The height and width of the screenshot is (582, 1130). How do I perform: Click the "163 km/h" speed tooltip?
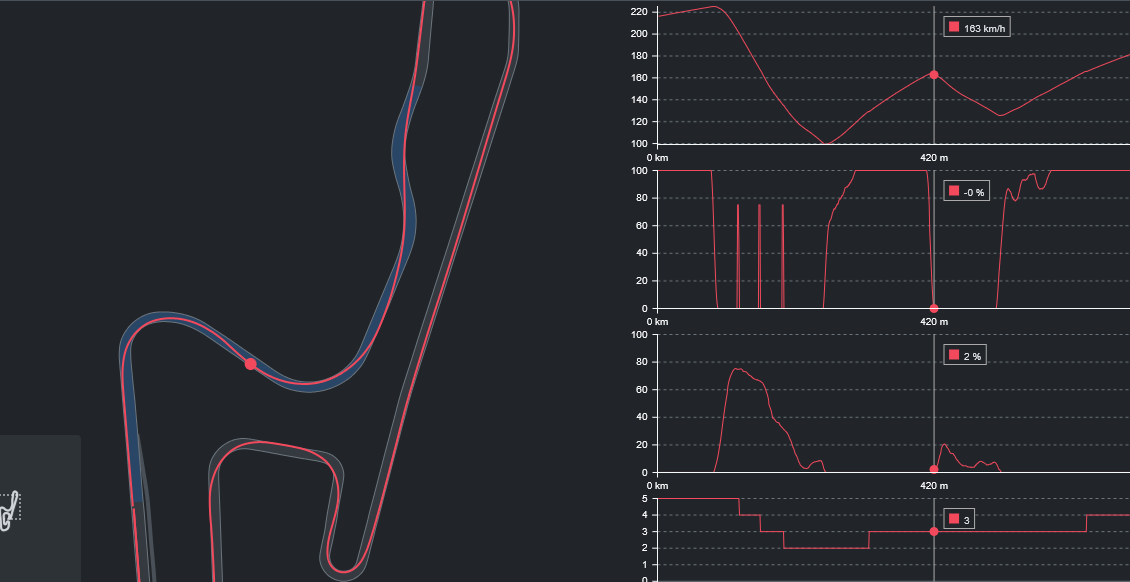pos(976,27)
